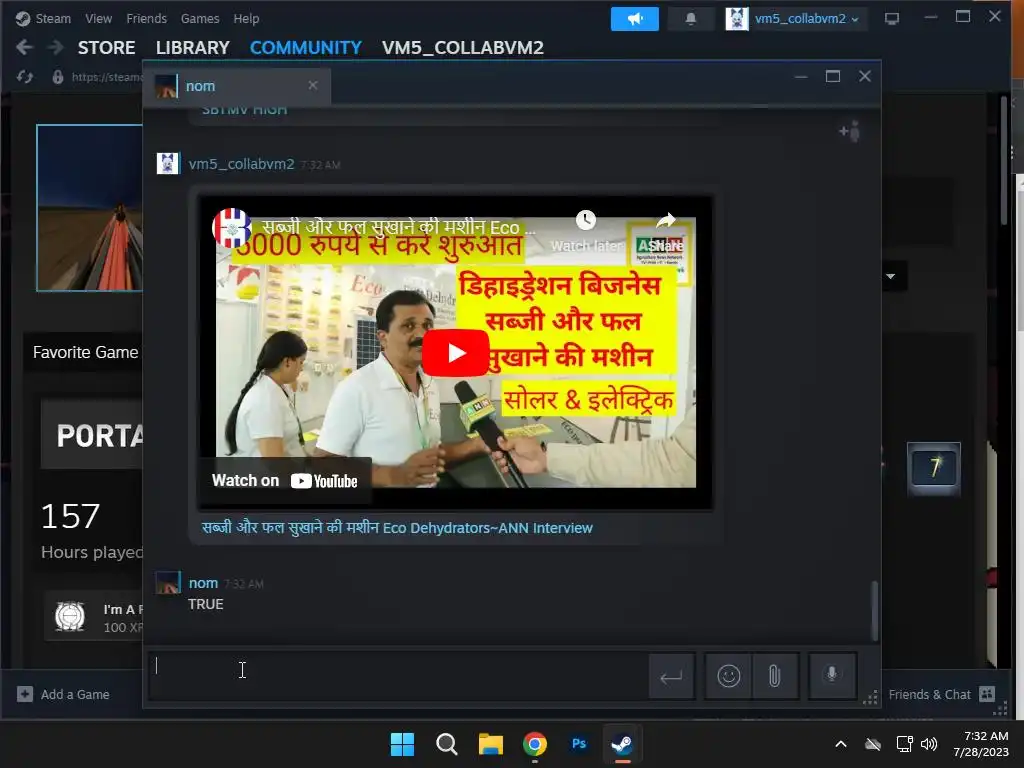Open the clock and date panel
Image resolution: width=1024 pixels, height=768 pixels.
click(x=981, y=744)
